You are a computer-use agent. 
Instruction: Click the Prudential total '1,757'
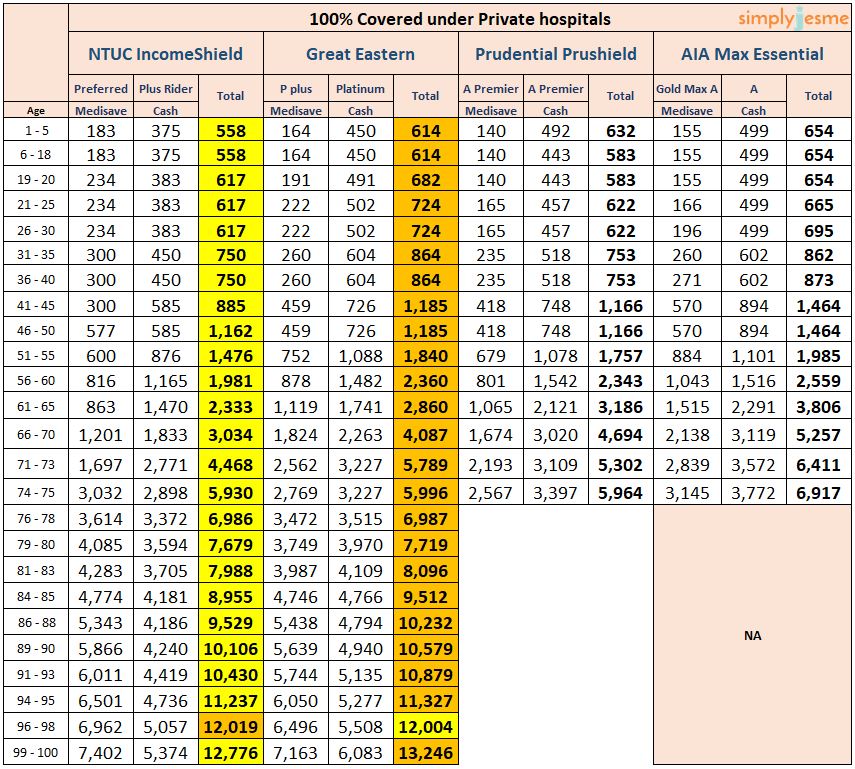pos(621,356)
